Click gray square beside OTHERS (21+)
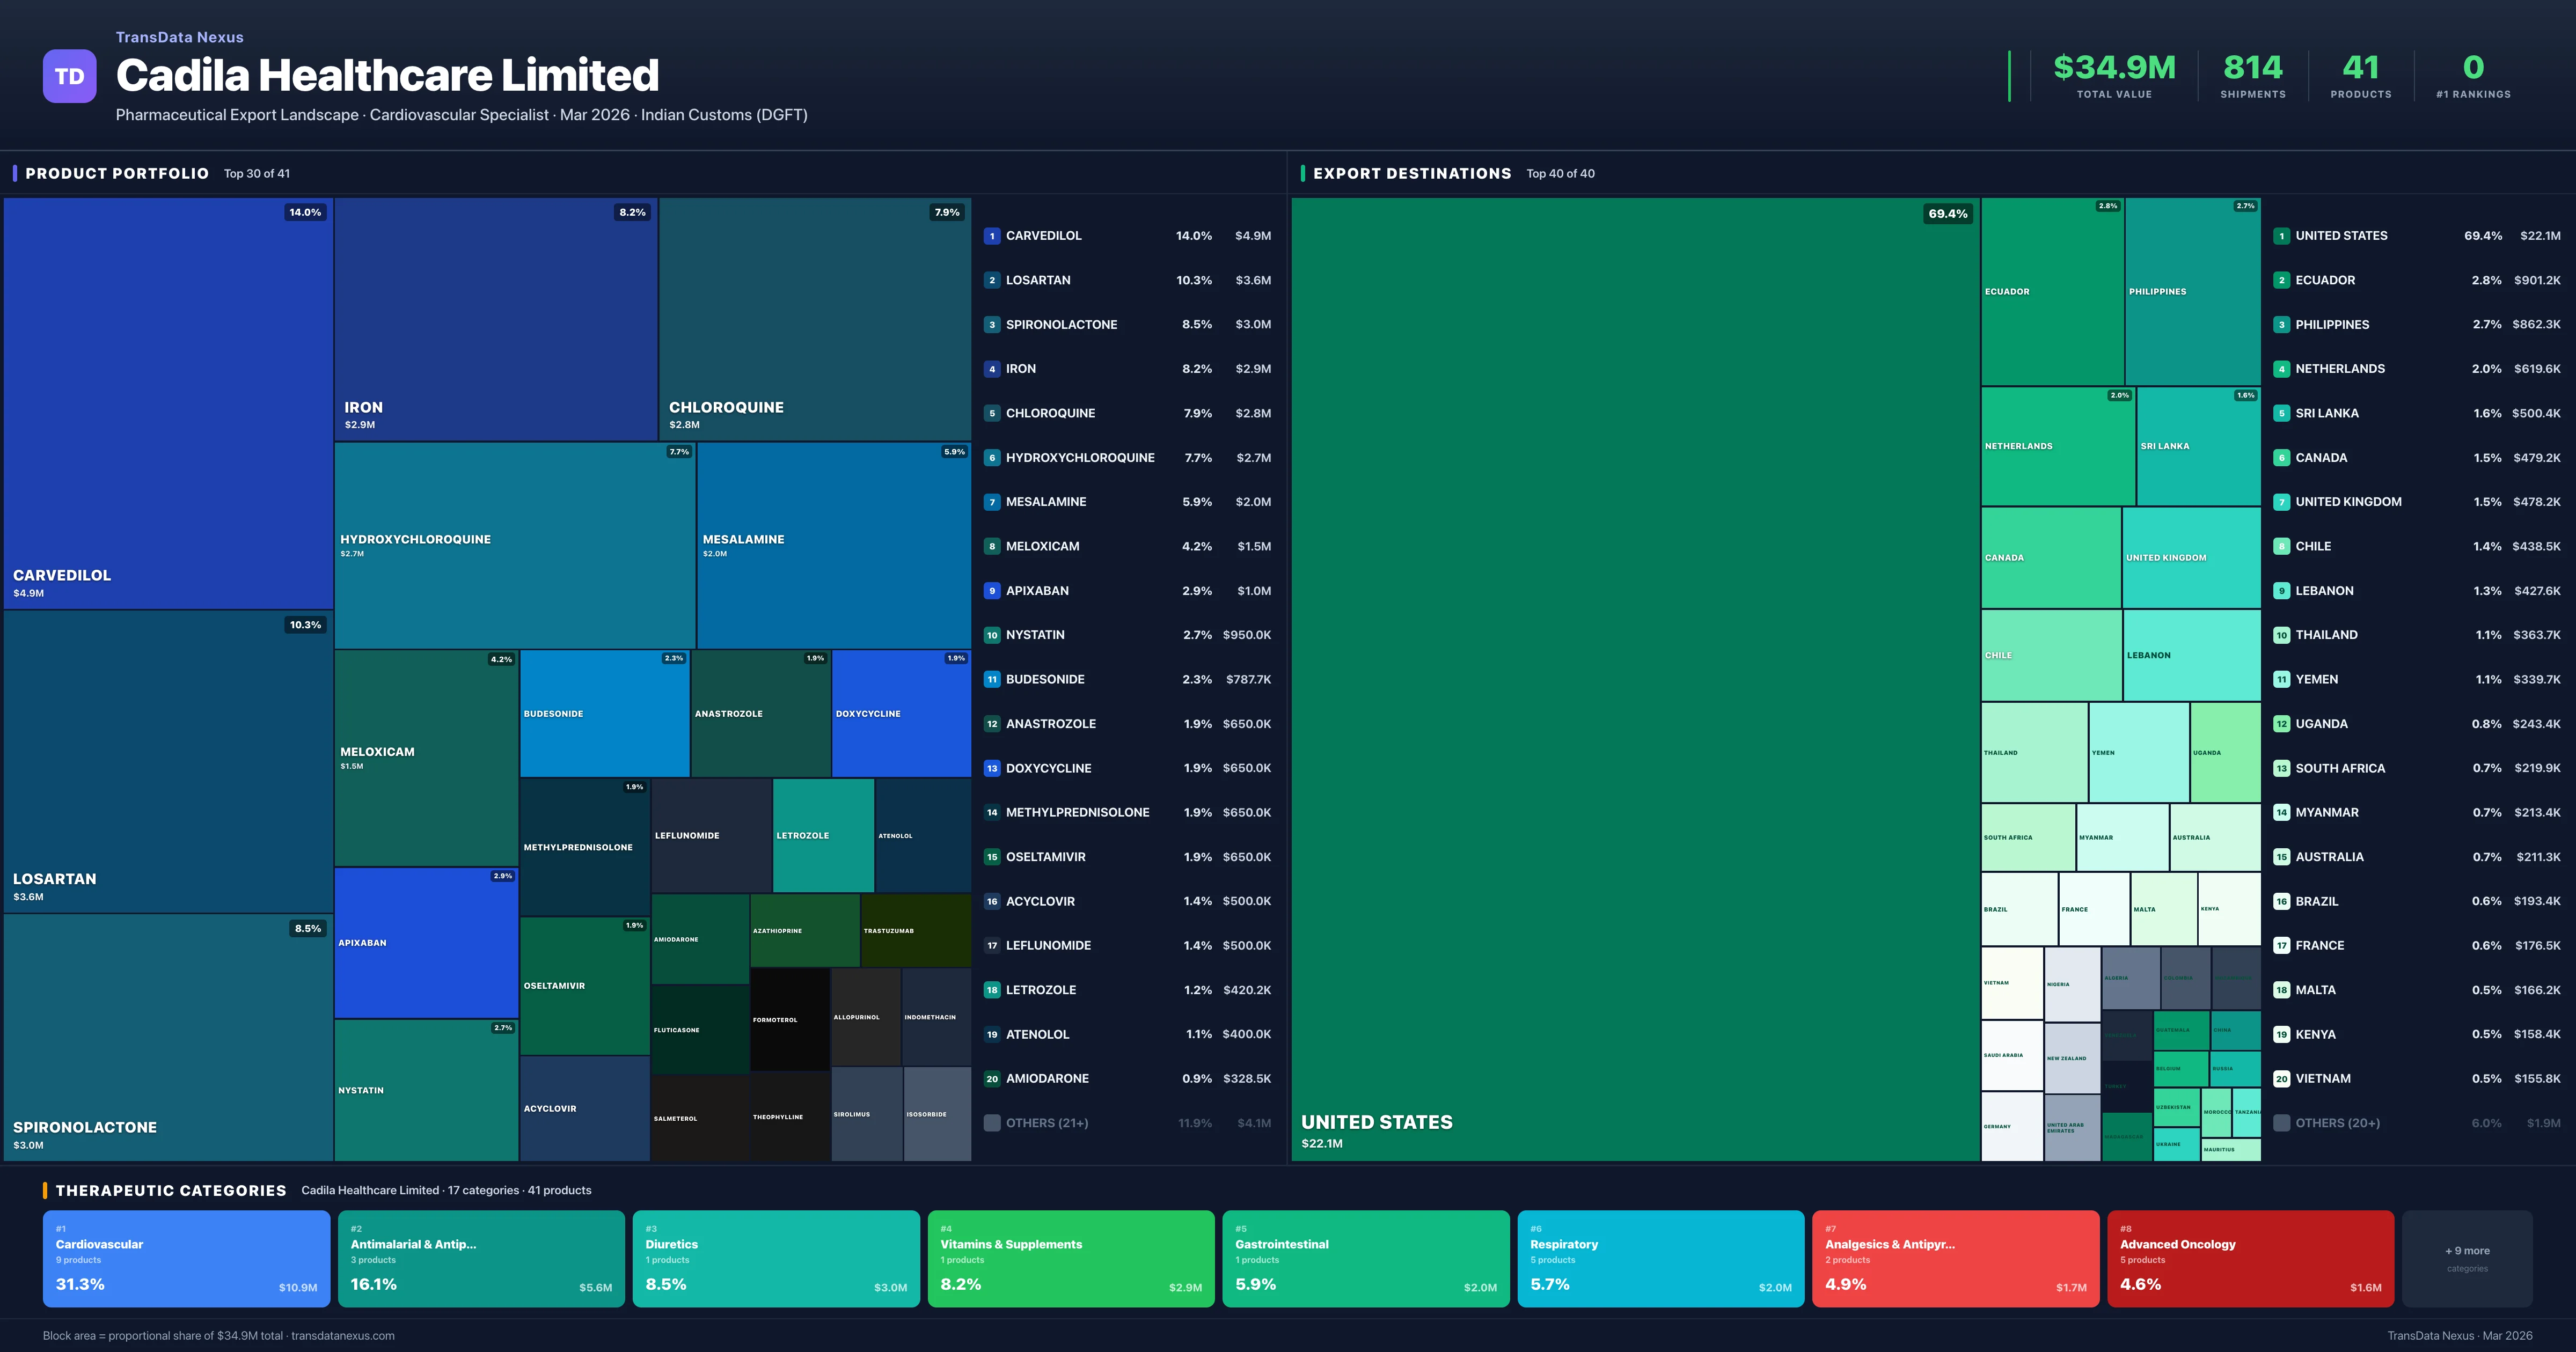Viewport: 2576px width, 1352px height. pos(991,1123)
